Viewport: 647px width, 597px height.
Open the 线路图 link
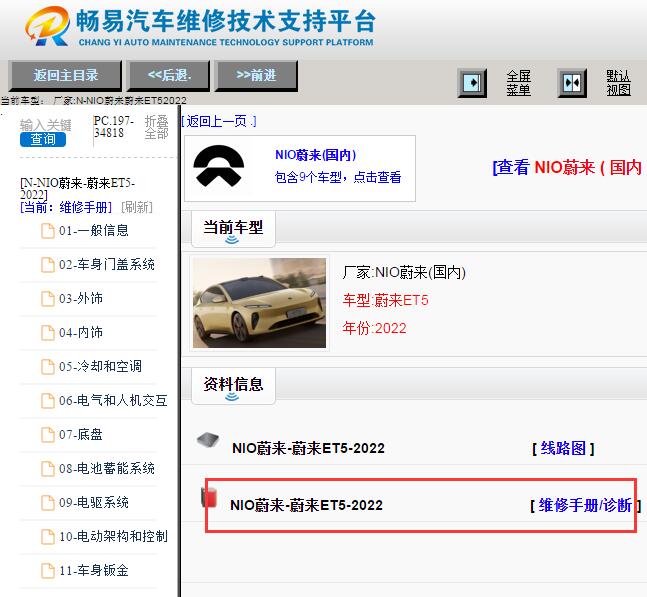(x=563, y=448)
